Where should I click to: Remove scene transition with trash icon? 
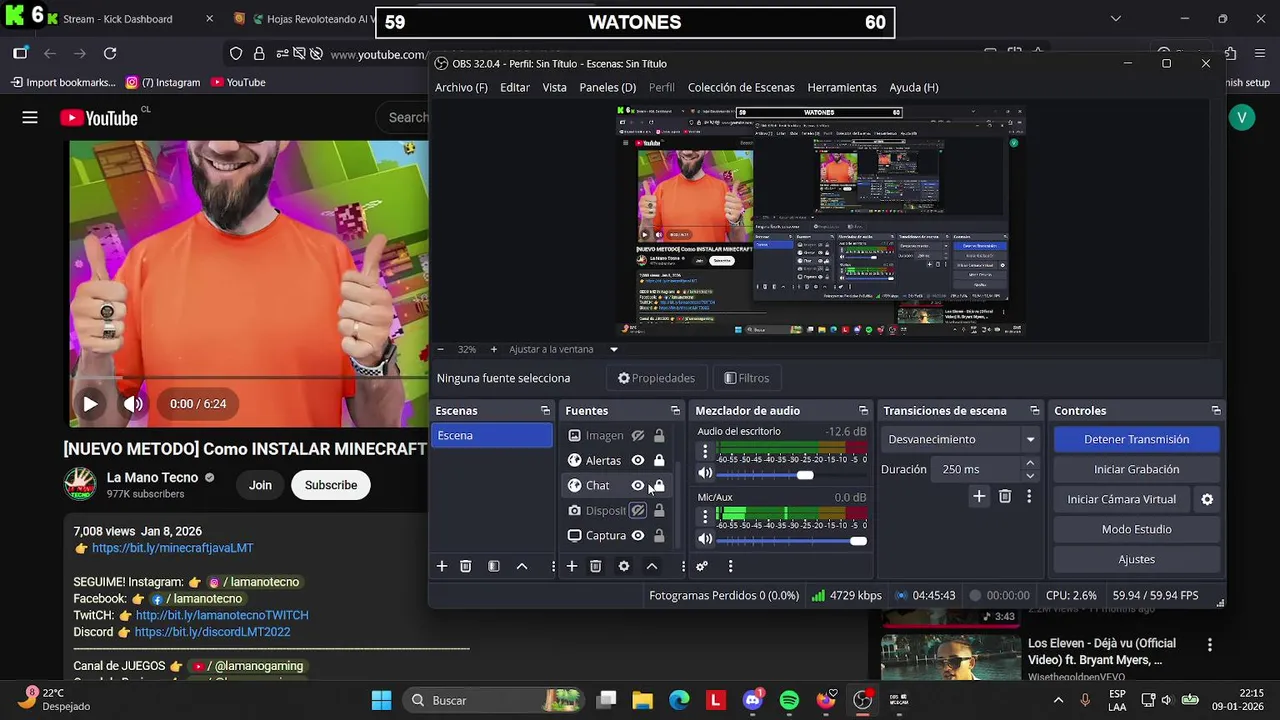1005,496
